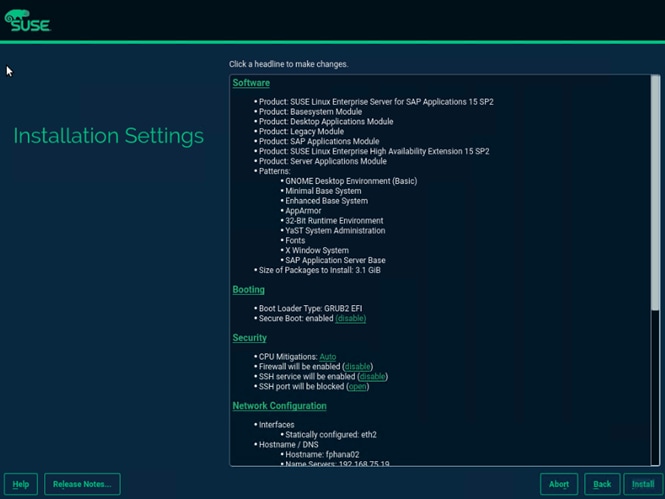Click the Help button

(21, 484)
